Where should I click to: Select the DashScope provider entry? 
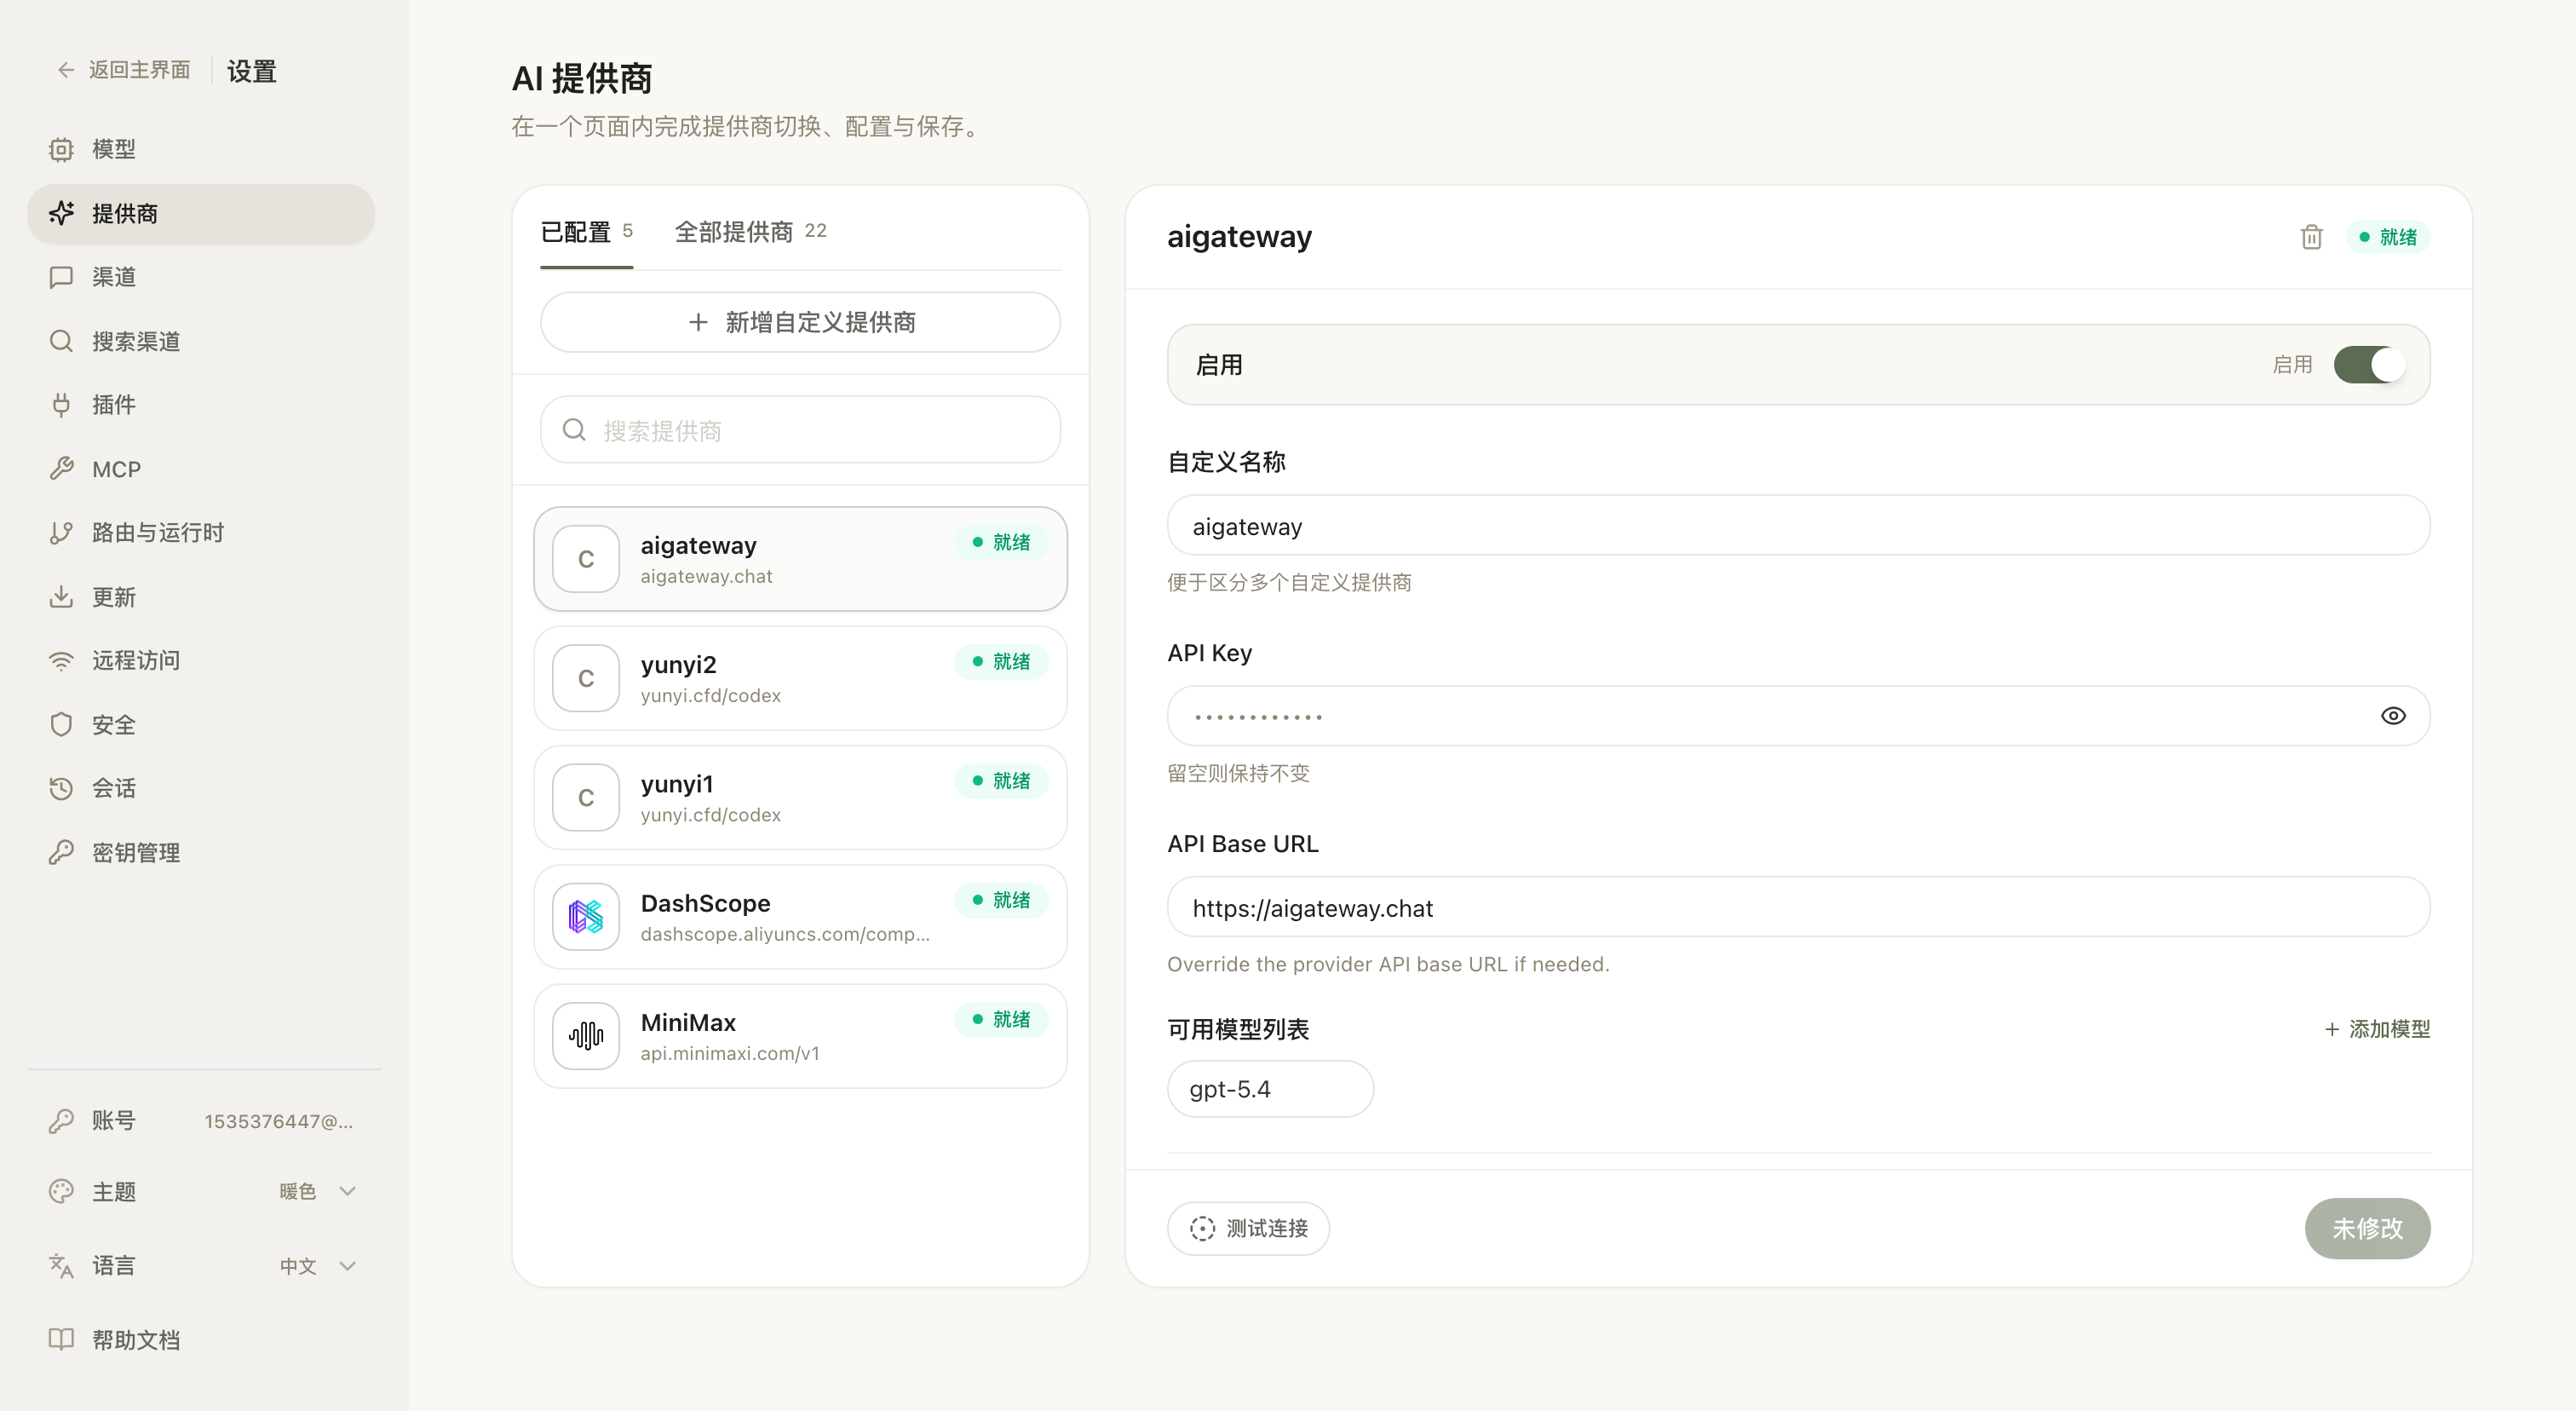click(799, 916)
